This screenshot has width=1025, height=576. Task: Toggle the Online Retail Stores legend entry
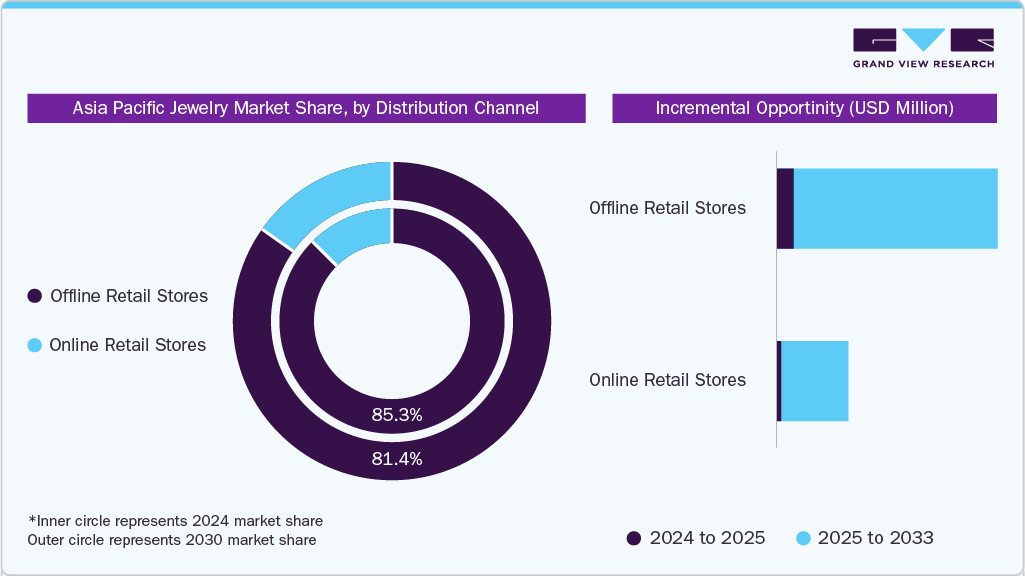pos(126,345)
